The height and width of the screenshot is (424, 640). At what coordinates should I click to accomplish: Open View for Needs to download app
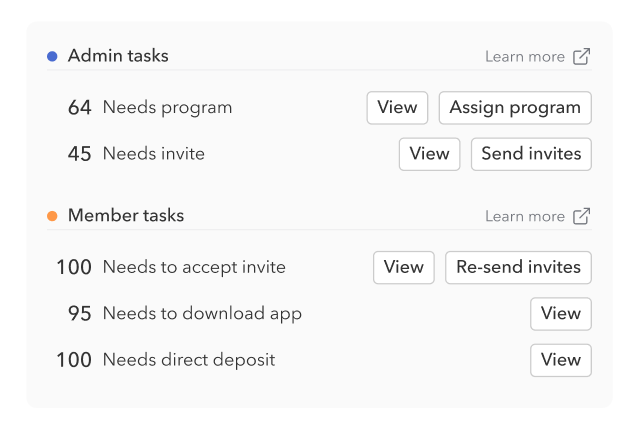[x=560, y=314]
